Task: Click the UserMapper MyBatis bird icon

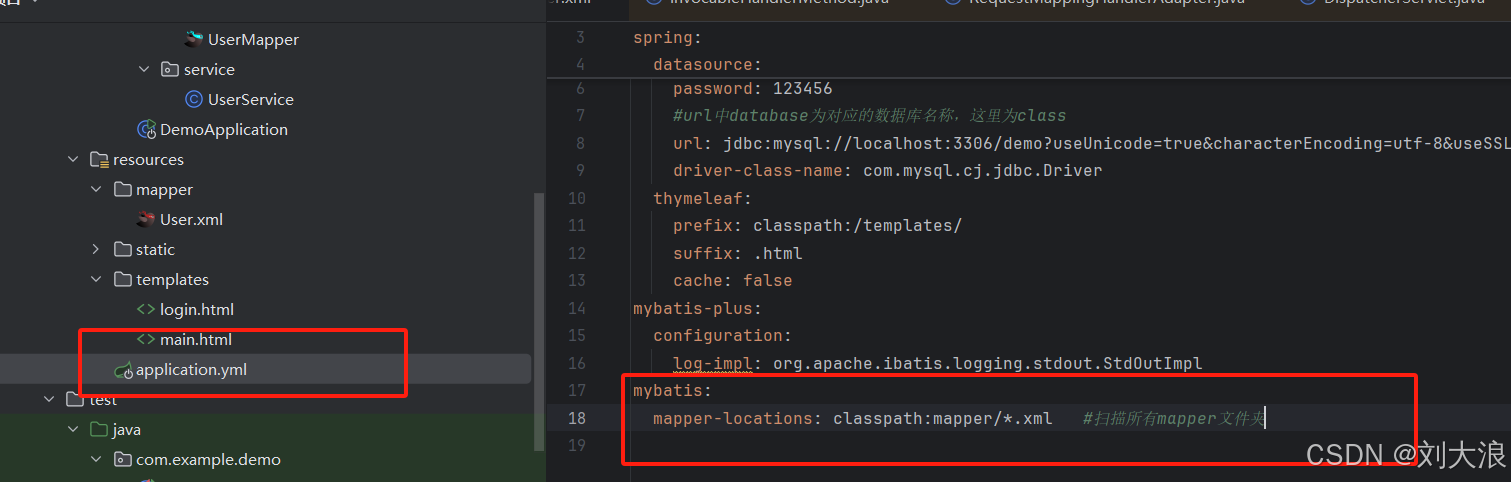Action: 194,39
